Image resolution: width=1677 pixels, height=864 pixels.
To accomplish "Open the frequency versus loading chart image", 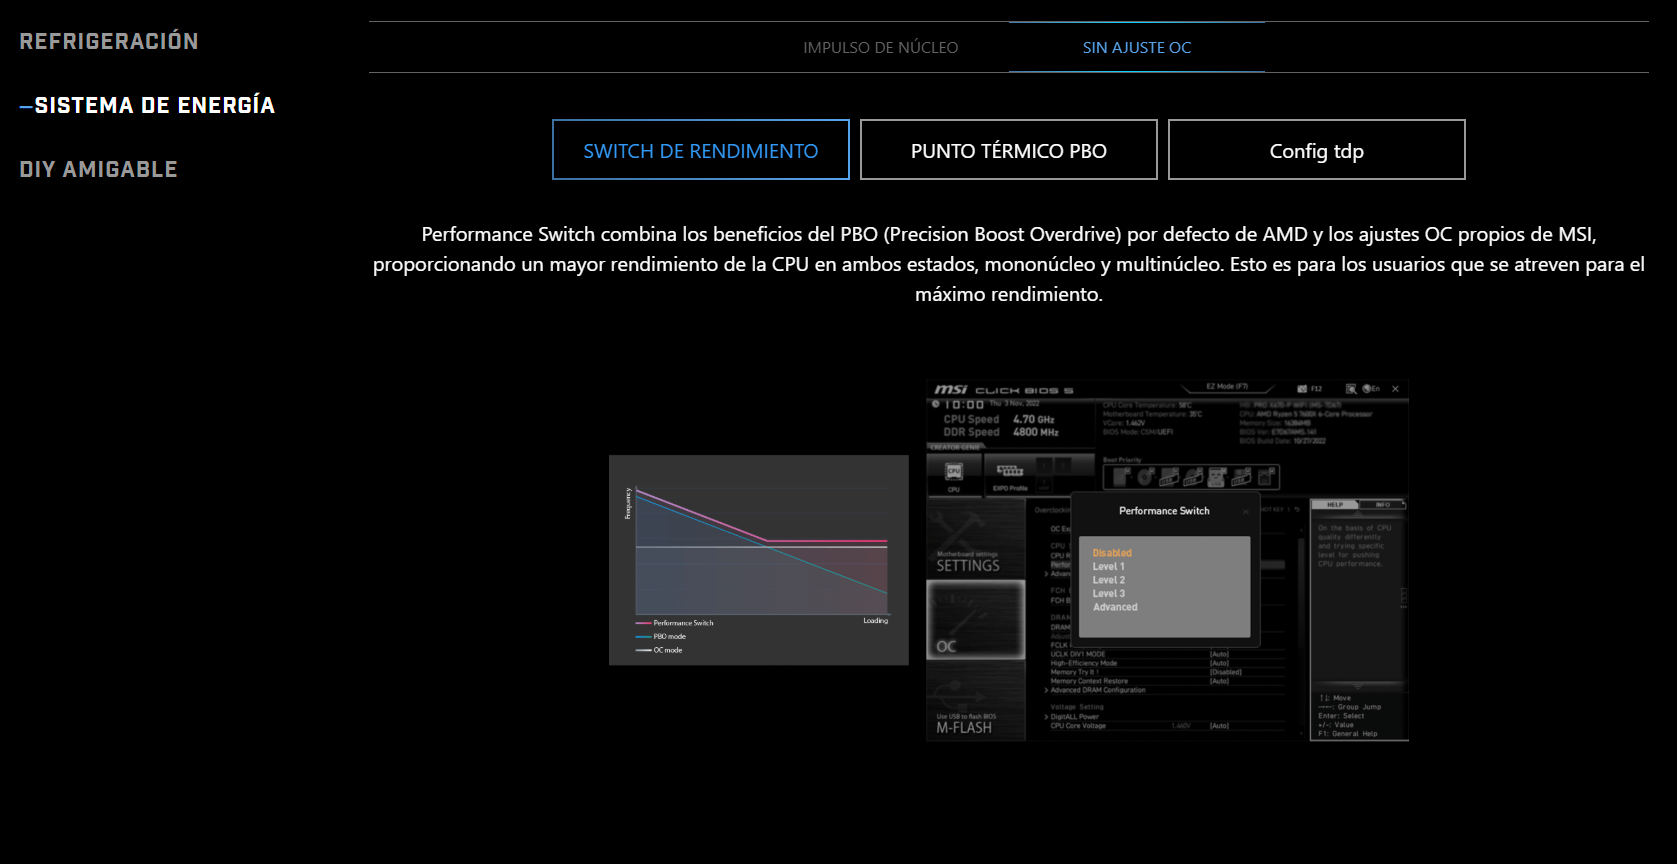I will 758,560.
